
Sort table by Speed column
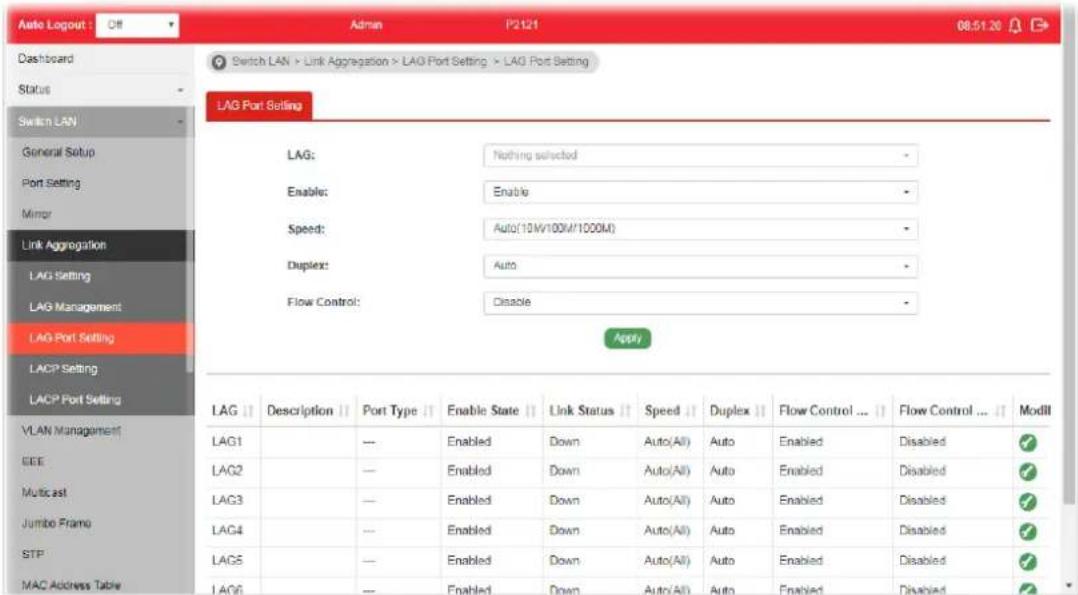coord(692,411)
